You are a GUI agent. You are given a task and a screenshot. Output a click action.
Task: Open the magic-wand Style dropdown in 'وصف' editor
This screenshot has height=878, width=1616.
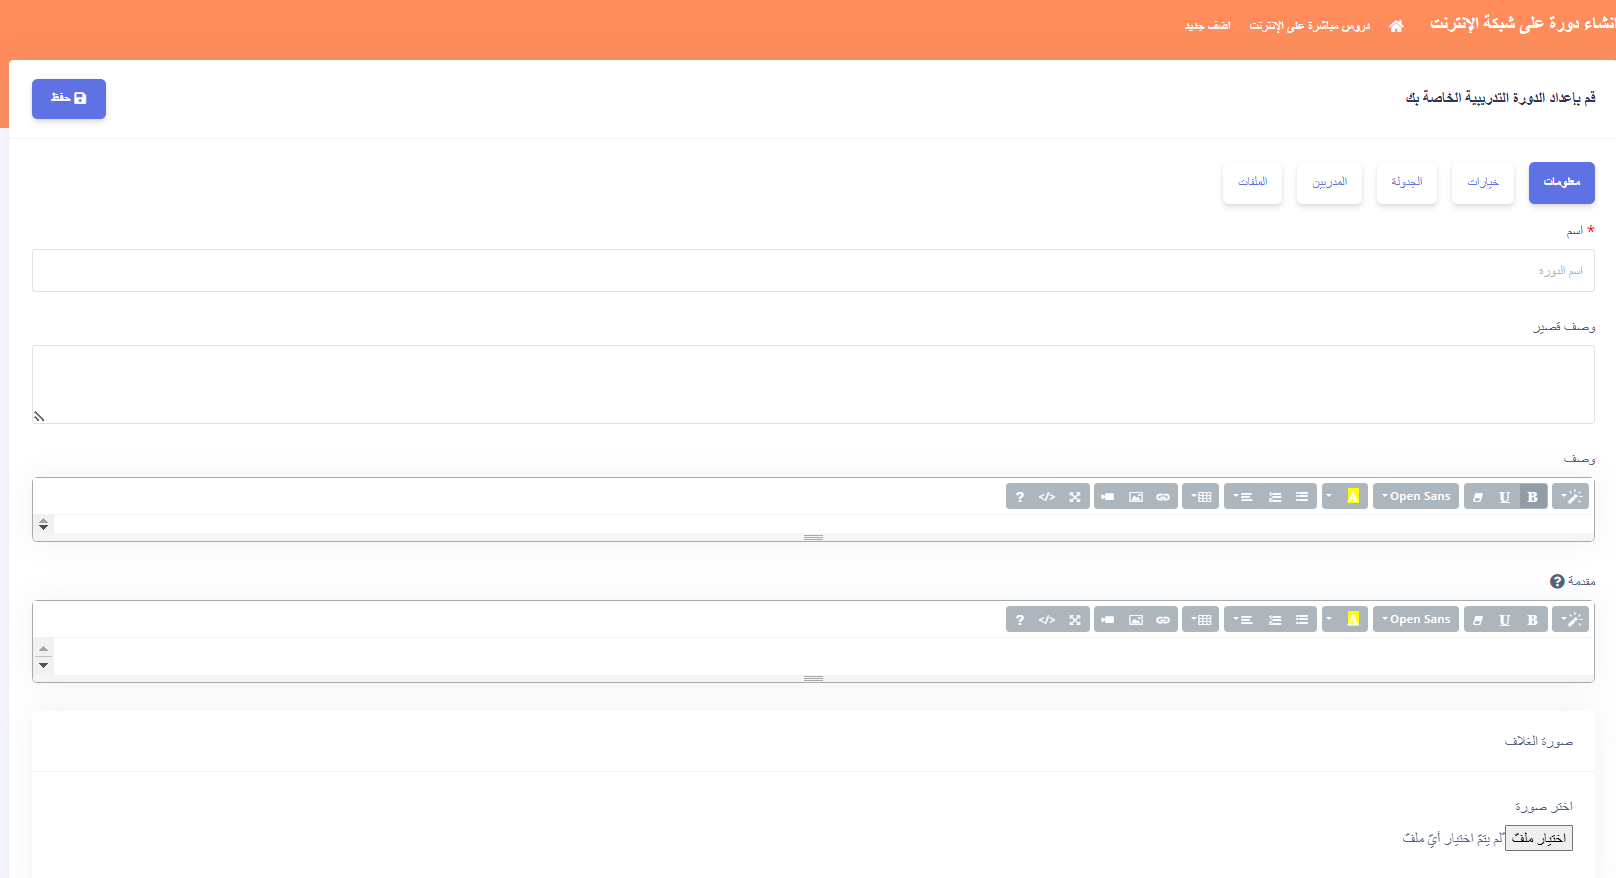point(1570,497)
